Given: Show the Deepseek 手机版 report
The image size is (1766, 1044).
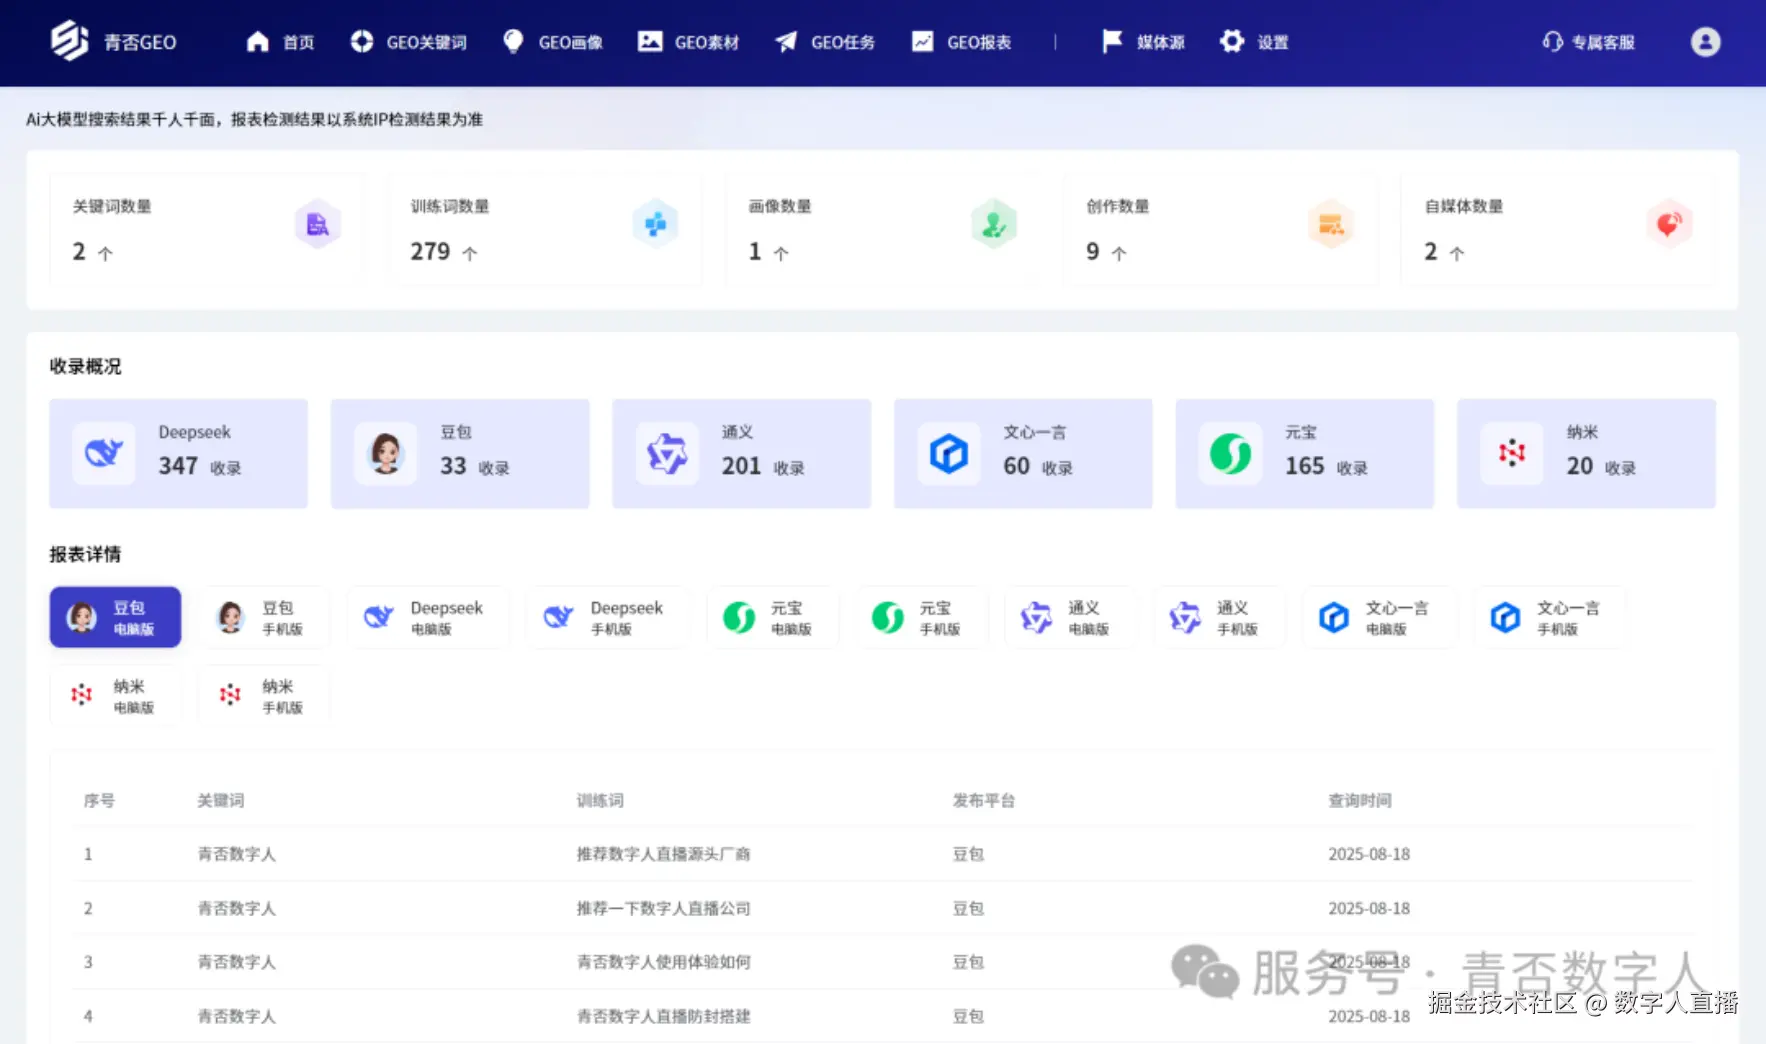Looking at the screenshot, I should [x=608, y=617].
